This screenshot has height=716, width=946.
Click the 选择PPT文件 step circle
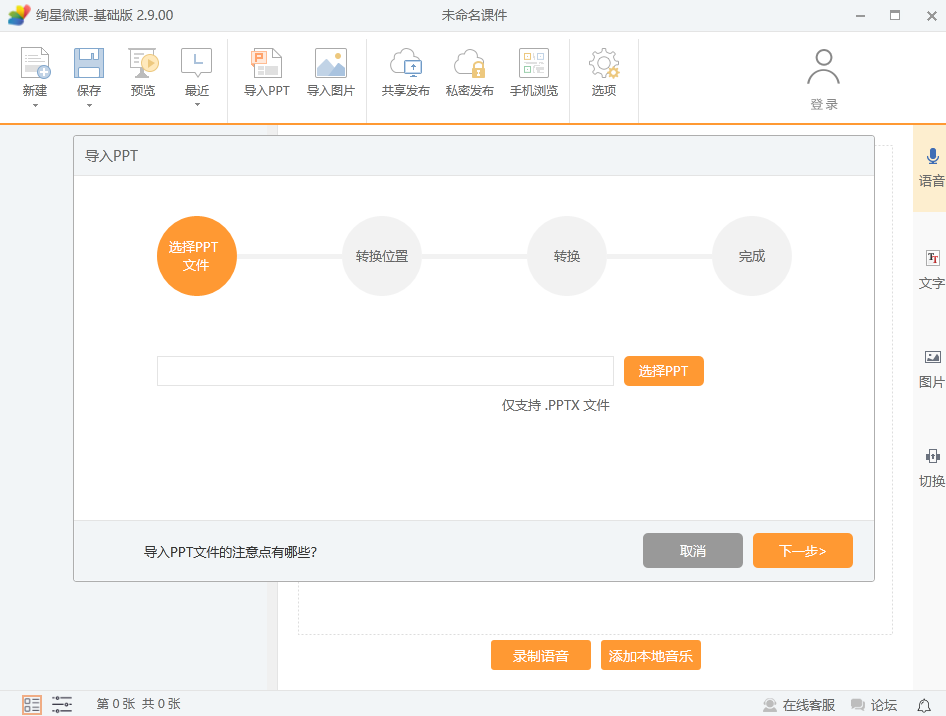(197, 256)
